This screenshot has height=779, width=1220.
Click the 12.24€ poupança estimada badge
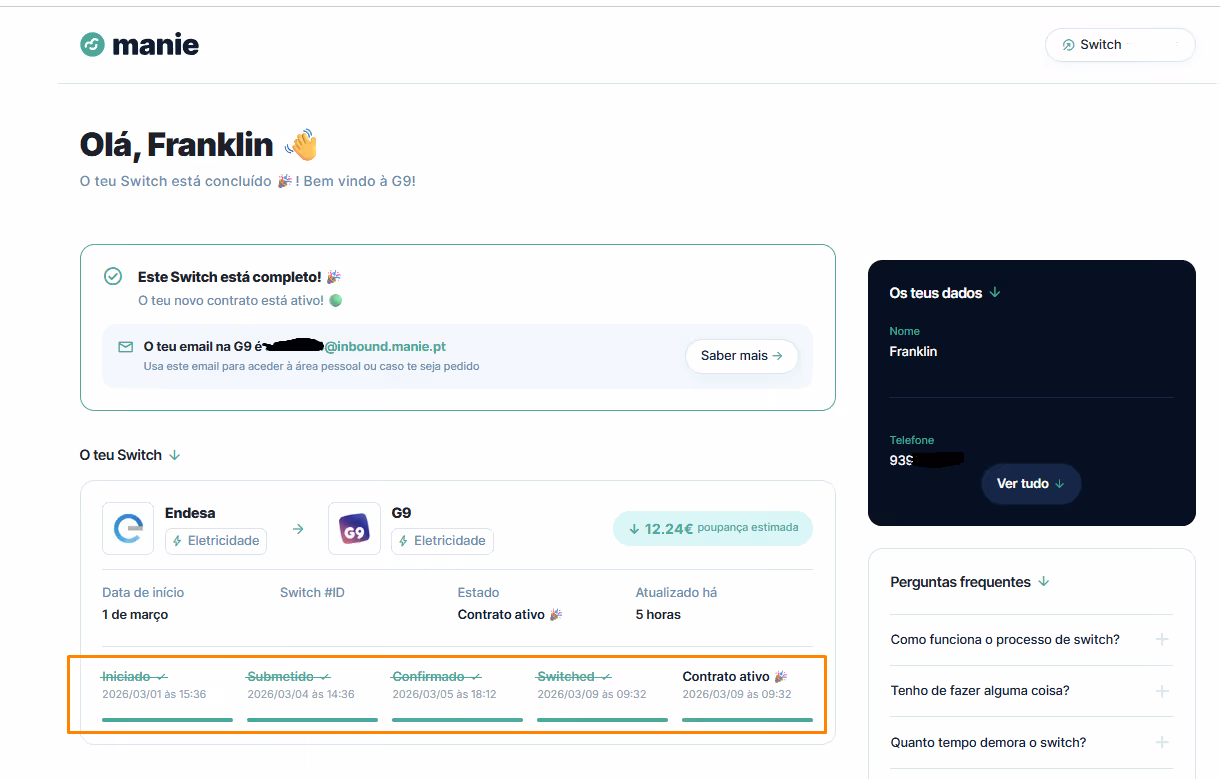tap(713, 528)
